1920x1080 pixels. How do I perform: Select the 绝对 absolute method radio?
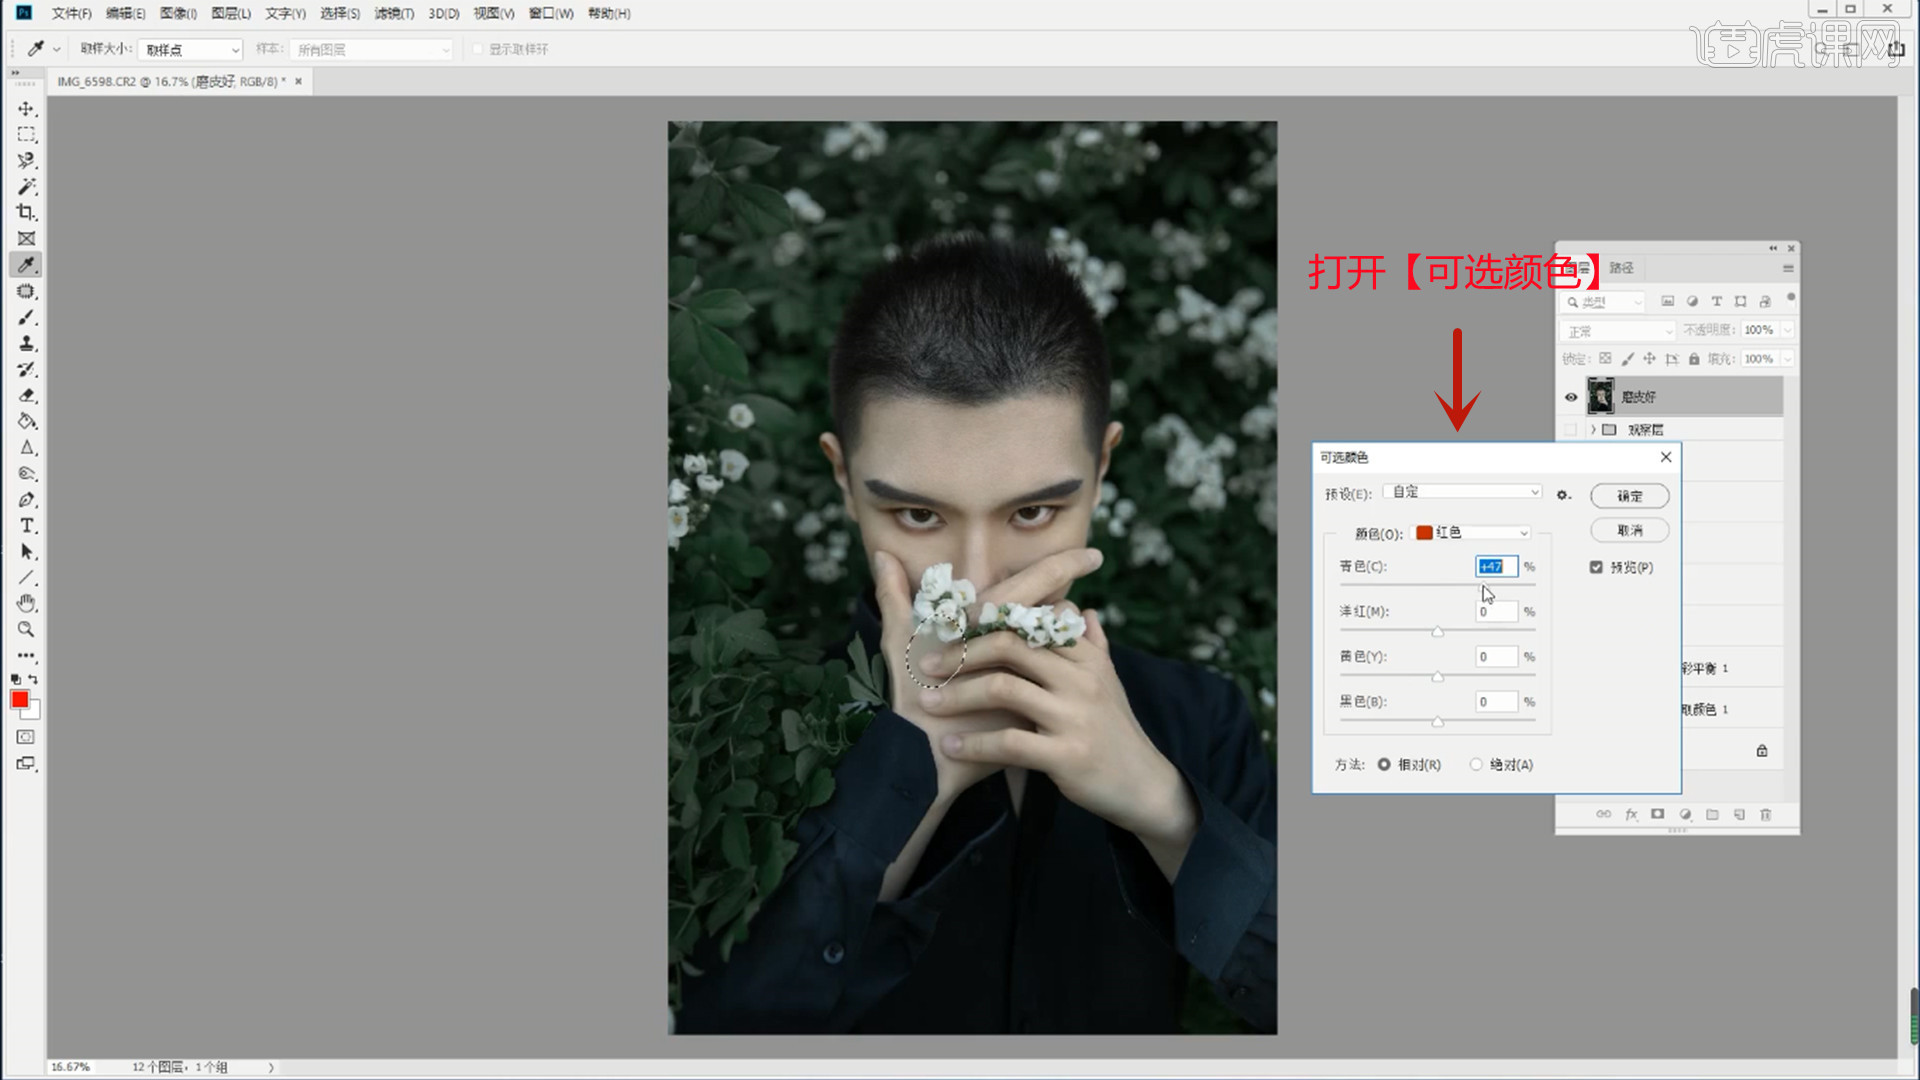[x=1476, y=764]
